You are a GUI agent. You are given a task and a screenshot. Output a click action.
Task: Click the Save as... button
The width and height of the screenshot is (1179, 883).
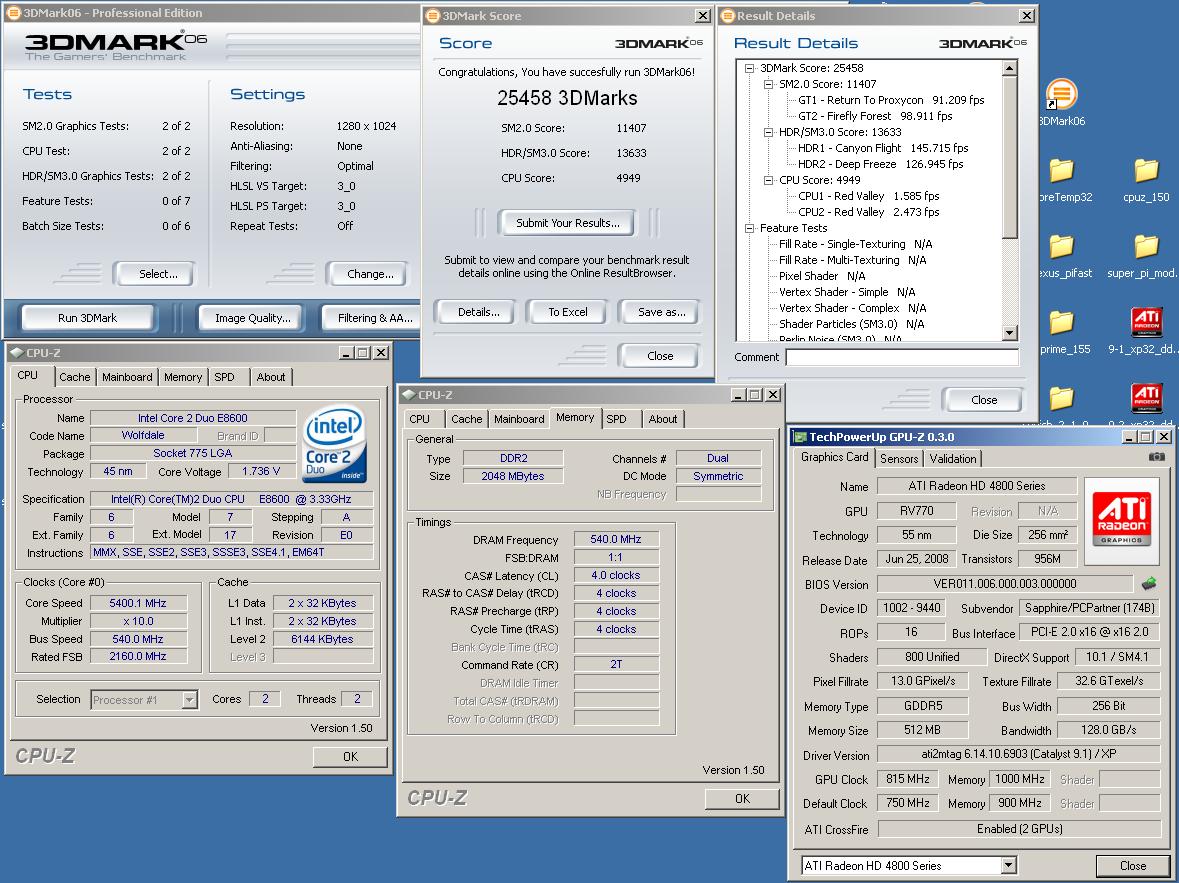(x=661, y=311)
